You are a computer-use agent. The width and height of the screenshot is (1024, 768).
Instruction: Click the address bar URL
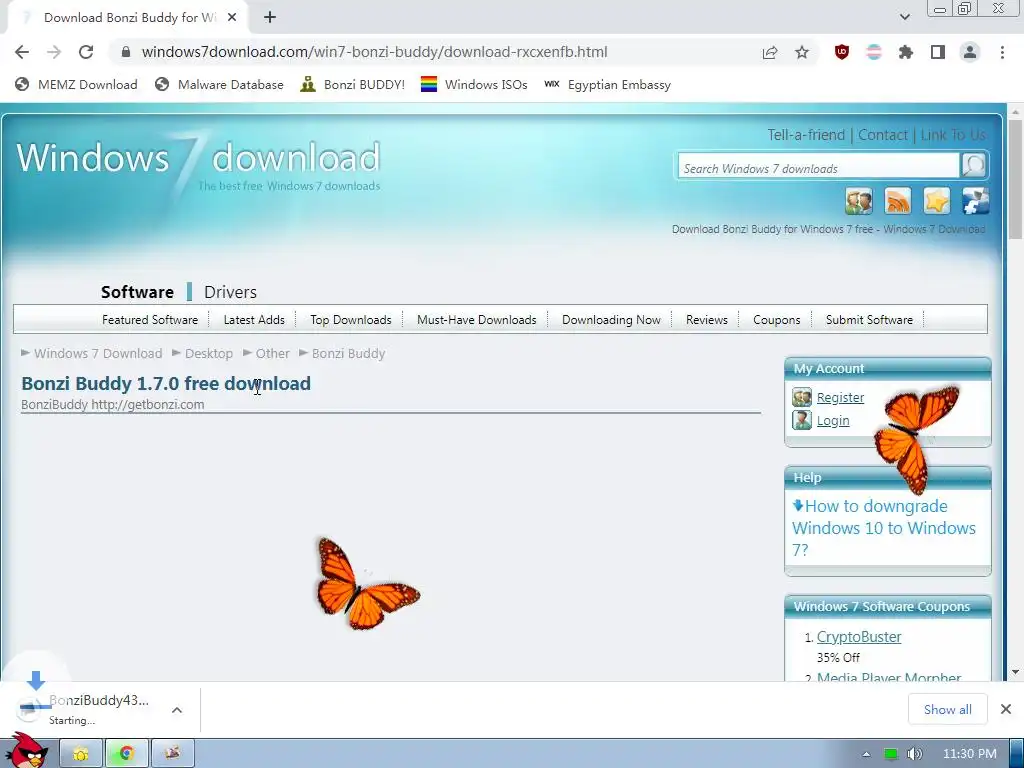pyautogui.click(x=374, y=52)
